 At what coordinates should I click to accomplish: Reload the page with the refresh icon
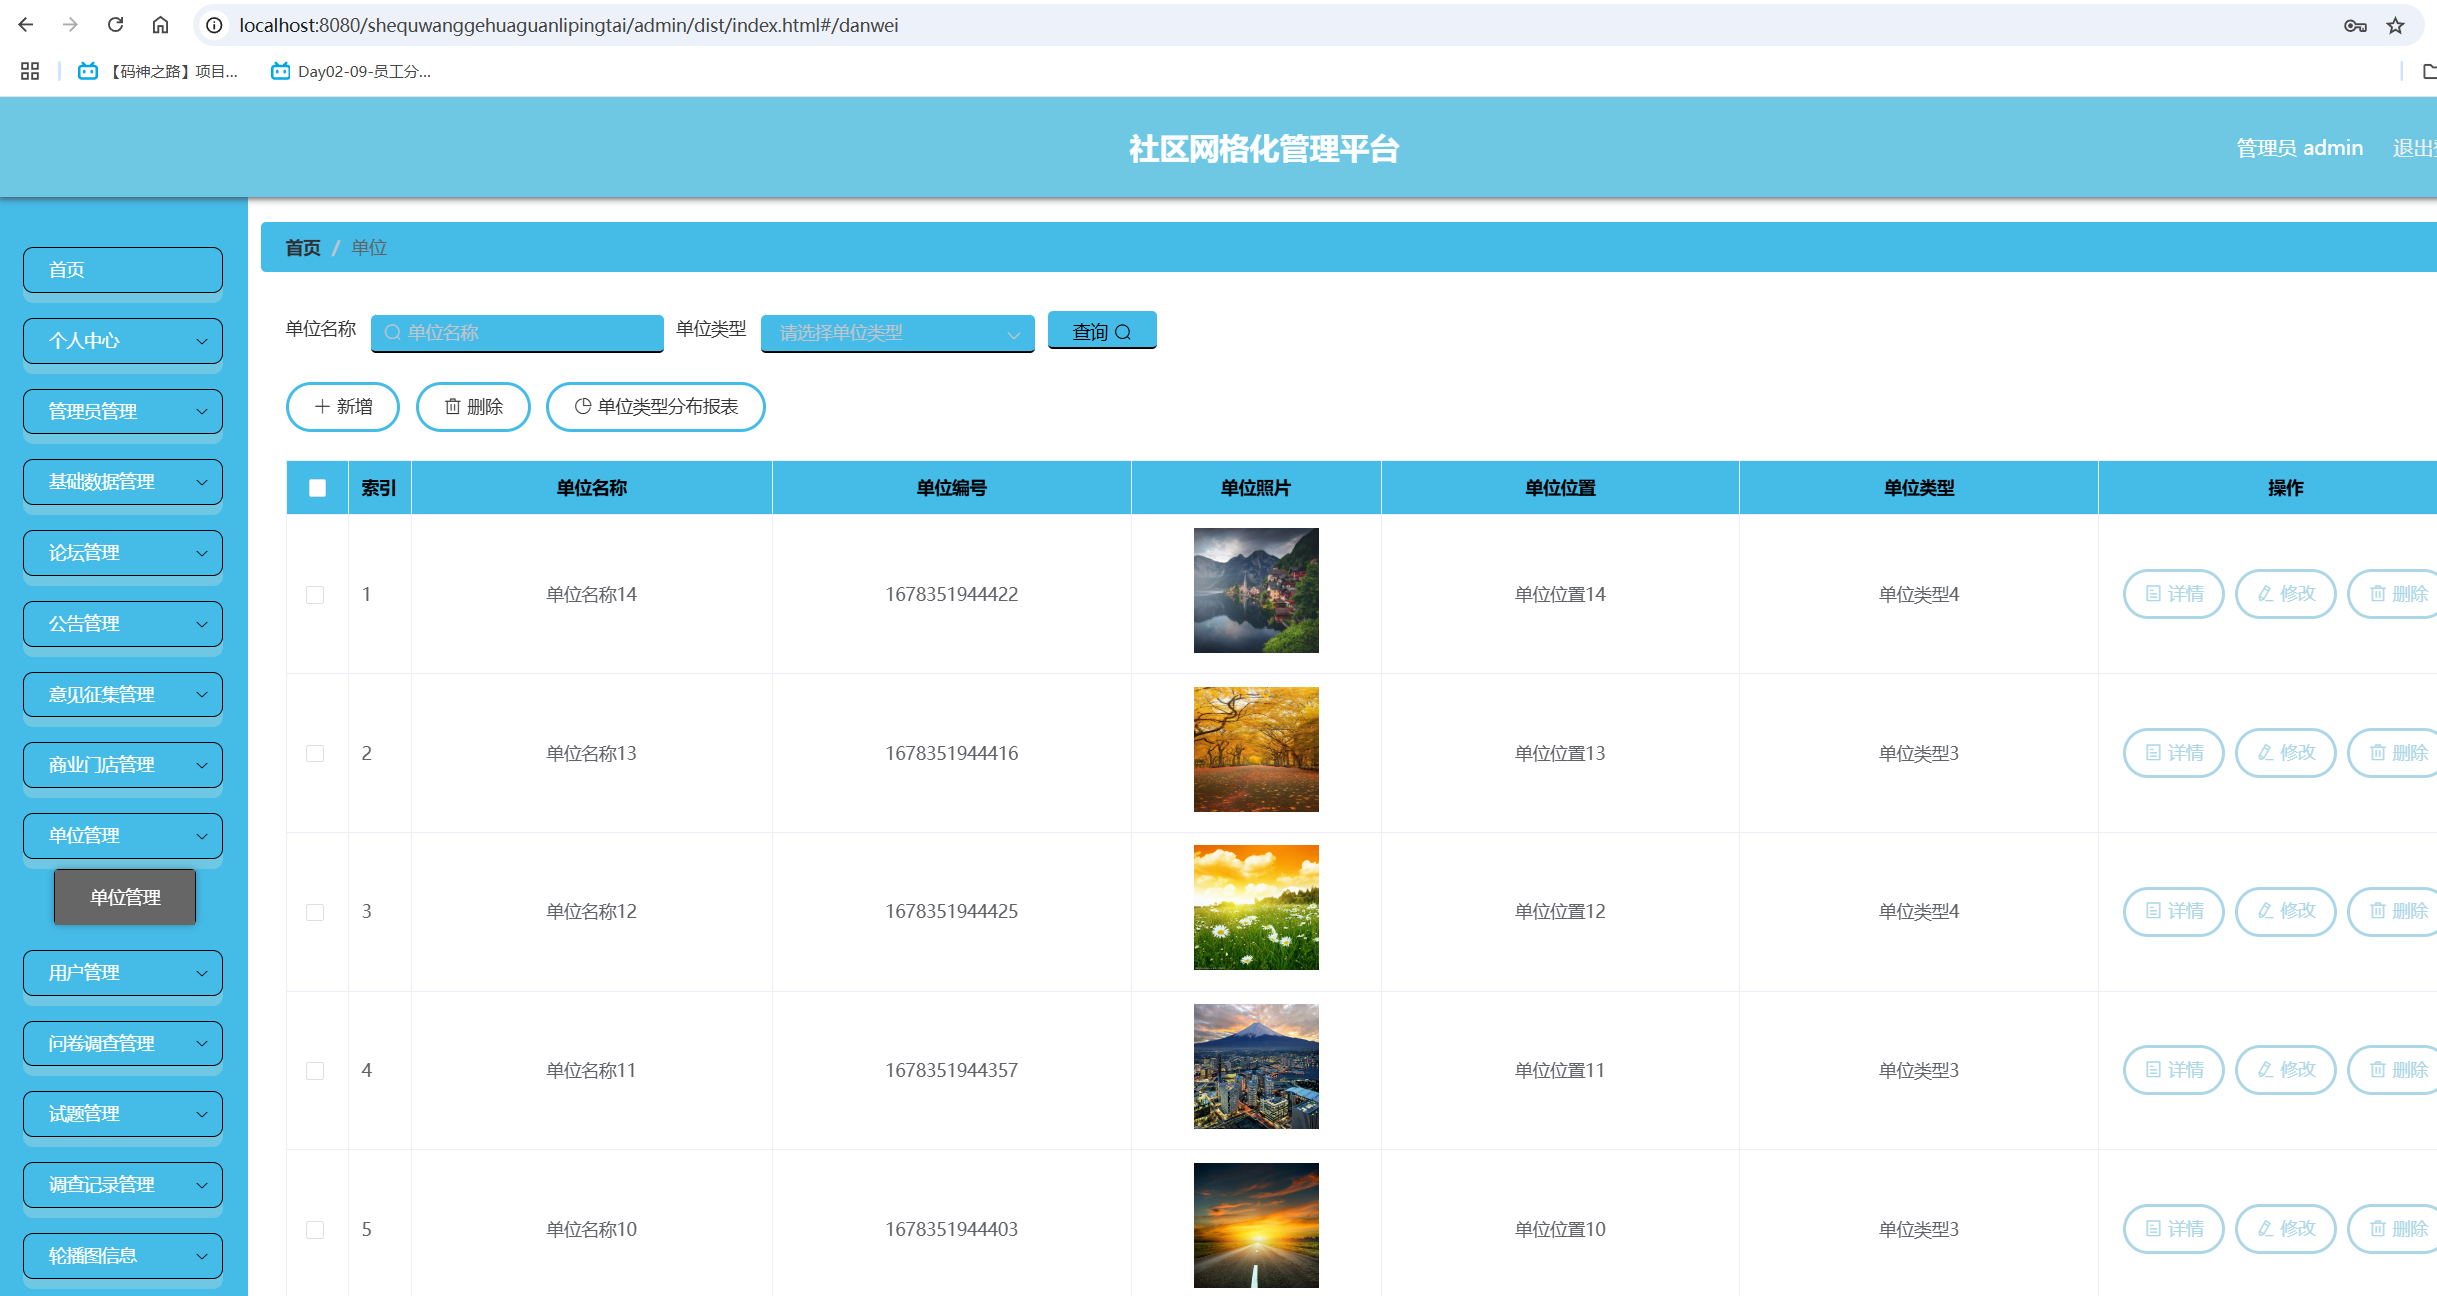(x=115, y=25)
